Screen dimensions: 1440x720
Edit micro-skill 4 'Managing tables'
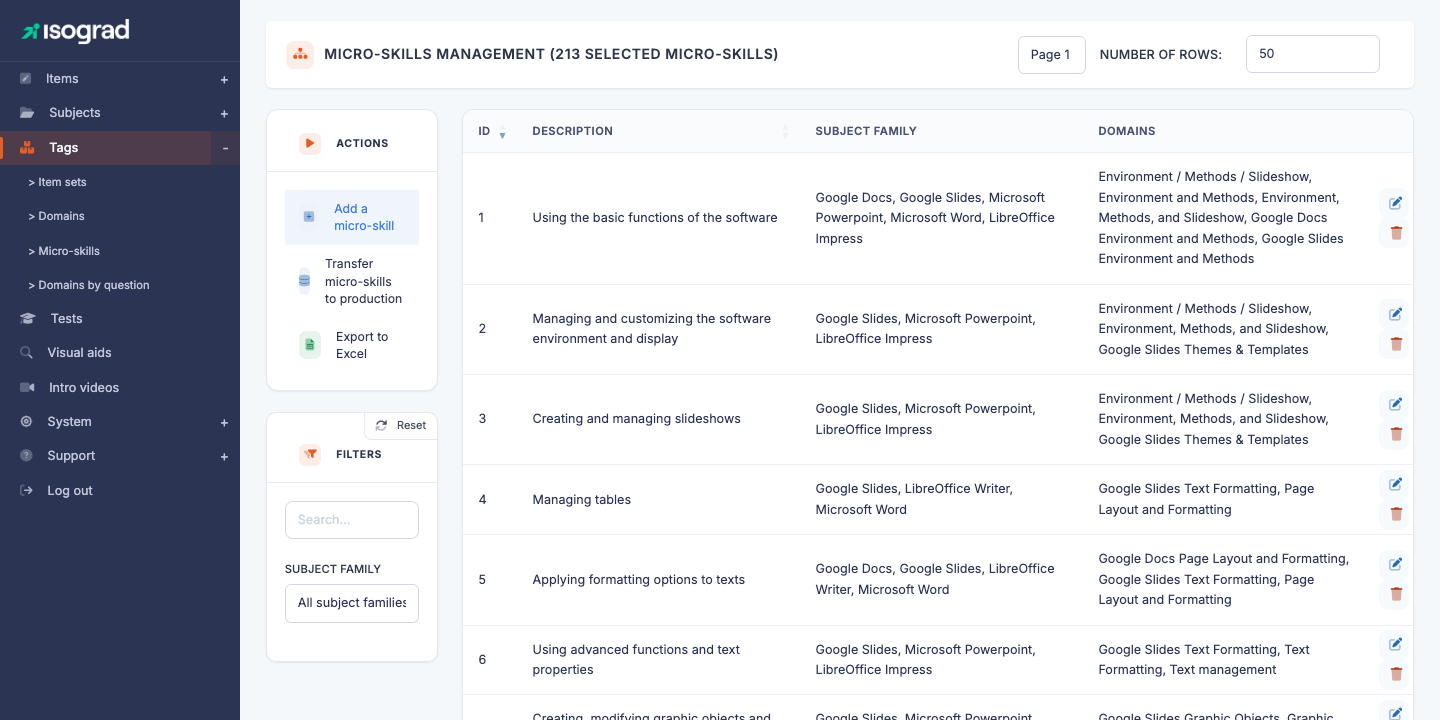(x=1396, y=484)
